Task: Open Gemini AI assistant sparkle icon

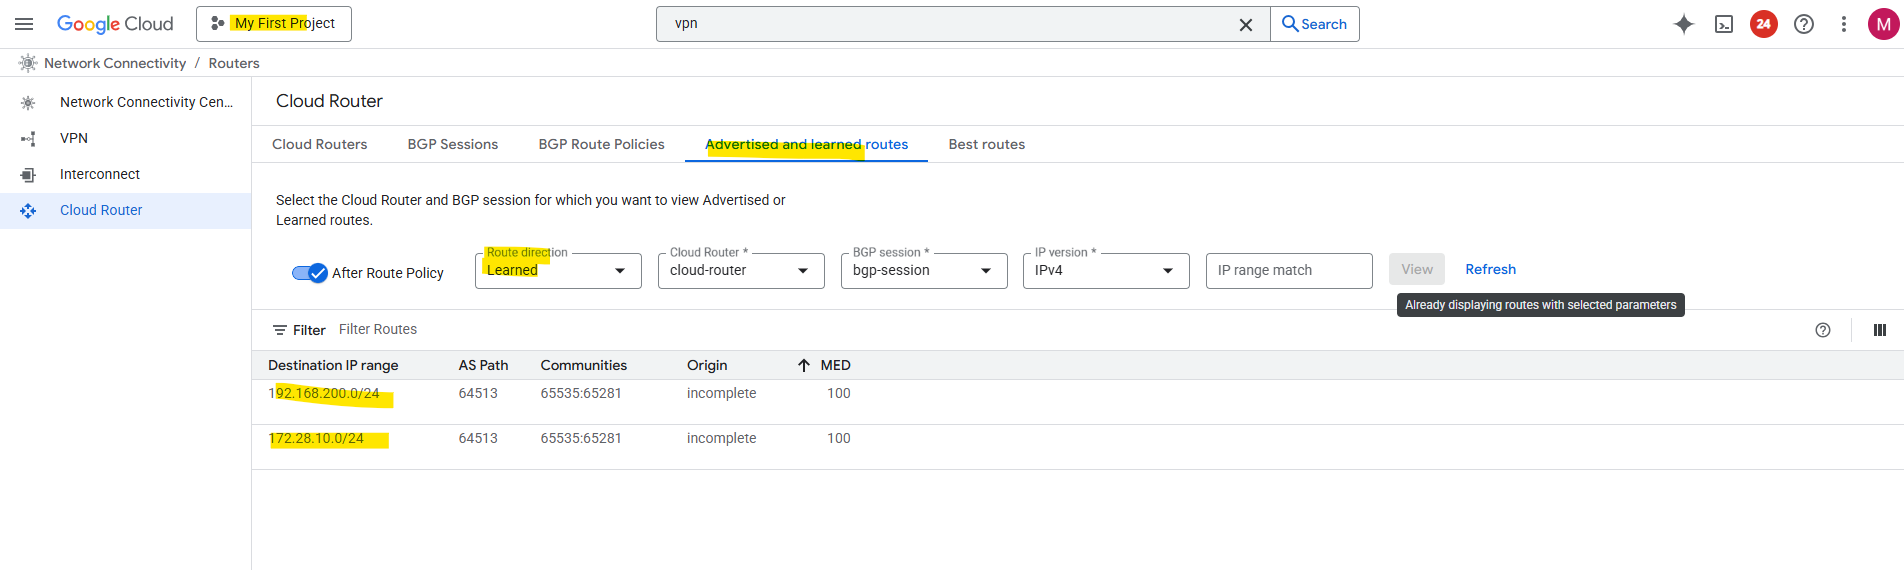Action: coord(1684,24)
